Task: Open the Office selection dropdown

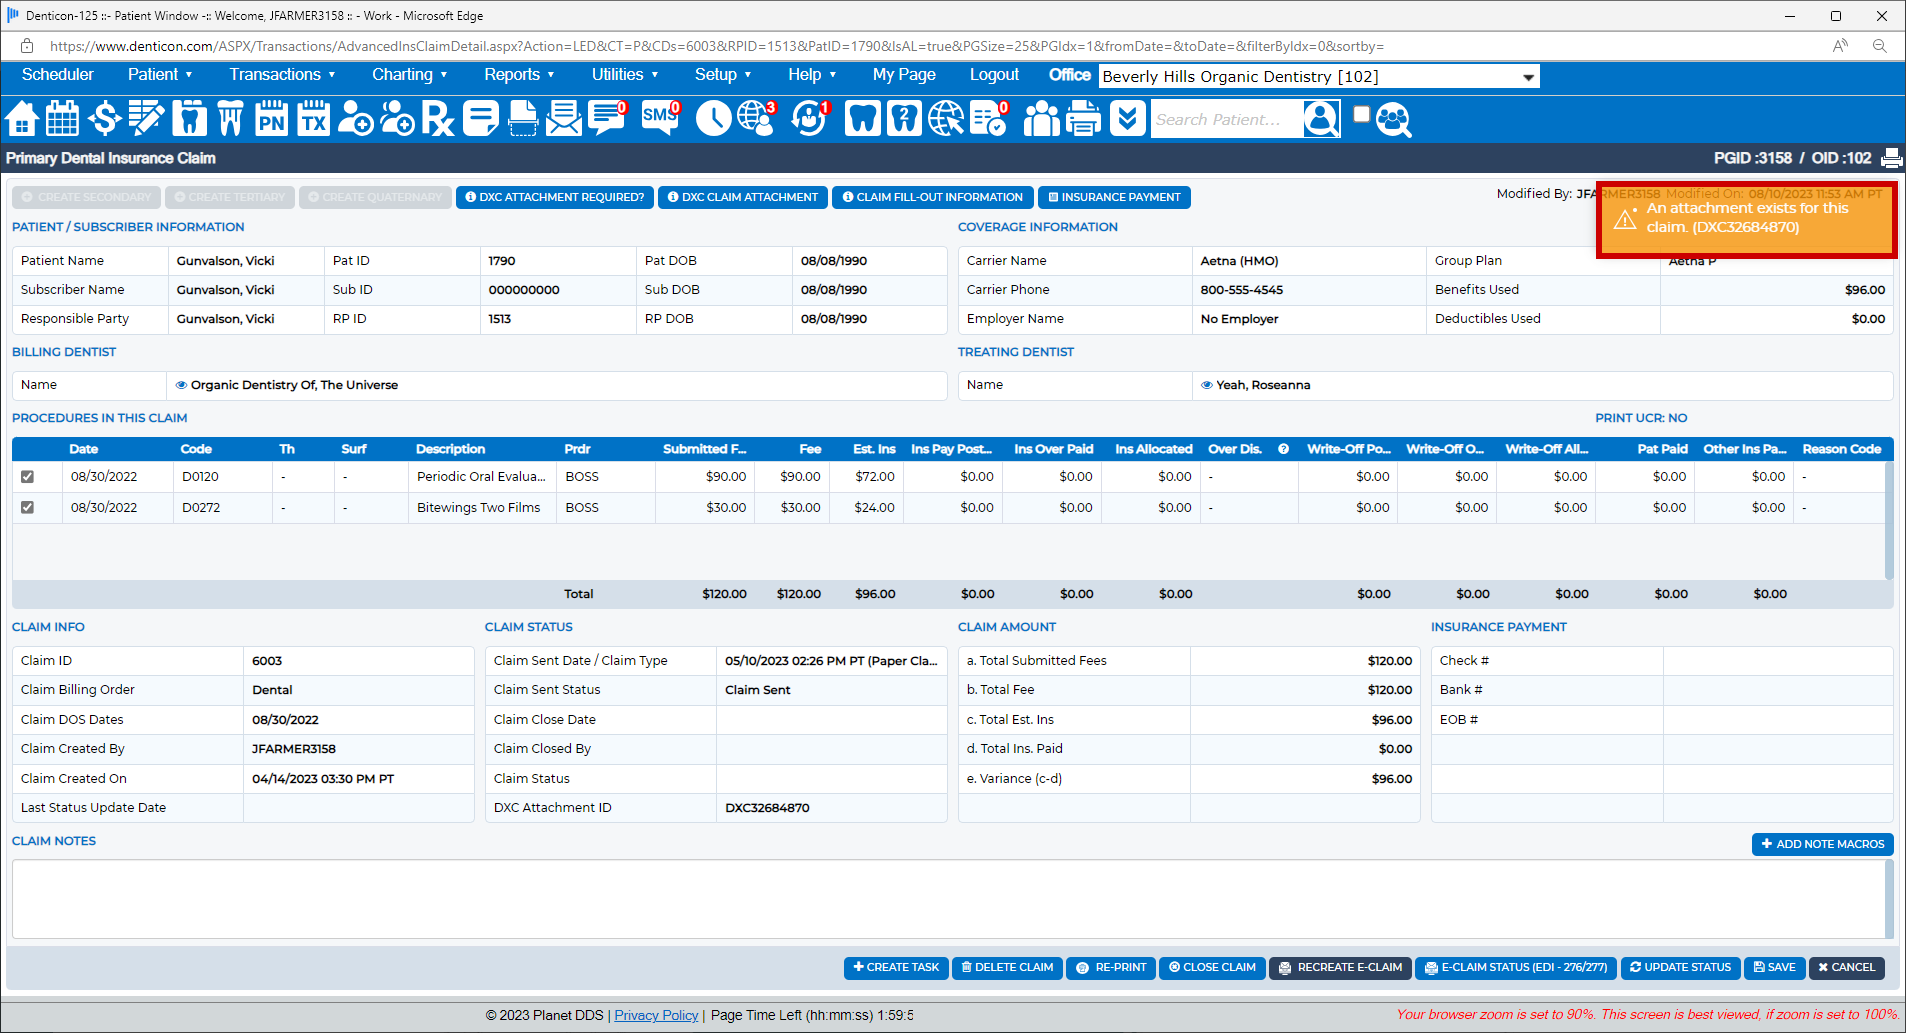Action: tap(1319, 77)
